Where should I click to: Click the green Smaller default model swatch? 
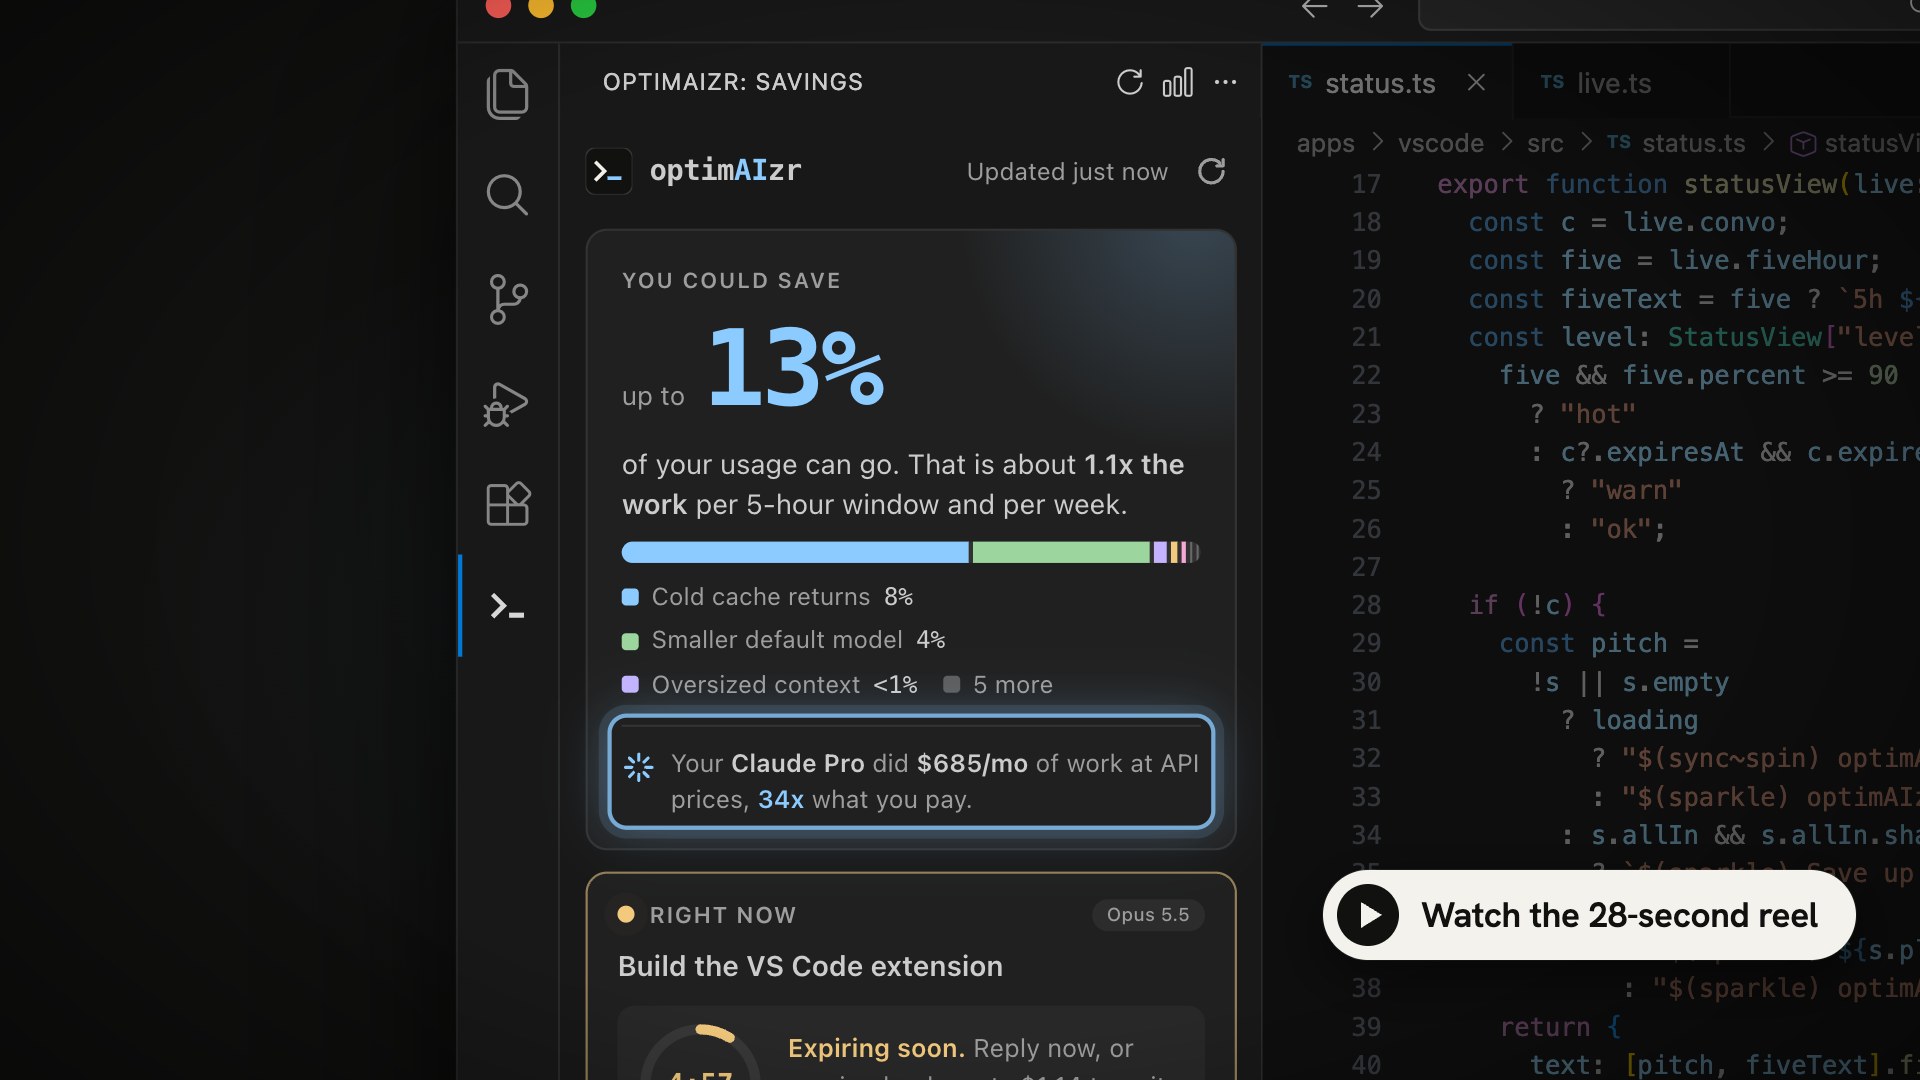(x=630, y=641)
